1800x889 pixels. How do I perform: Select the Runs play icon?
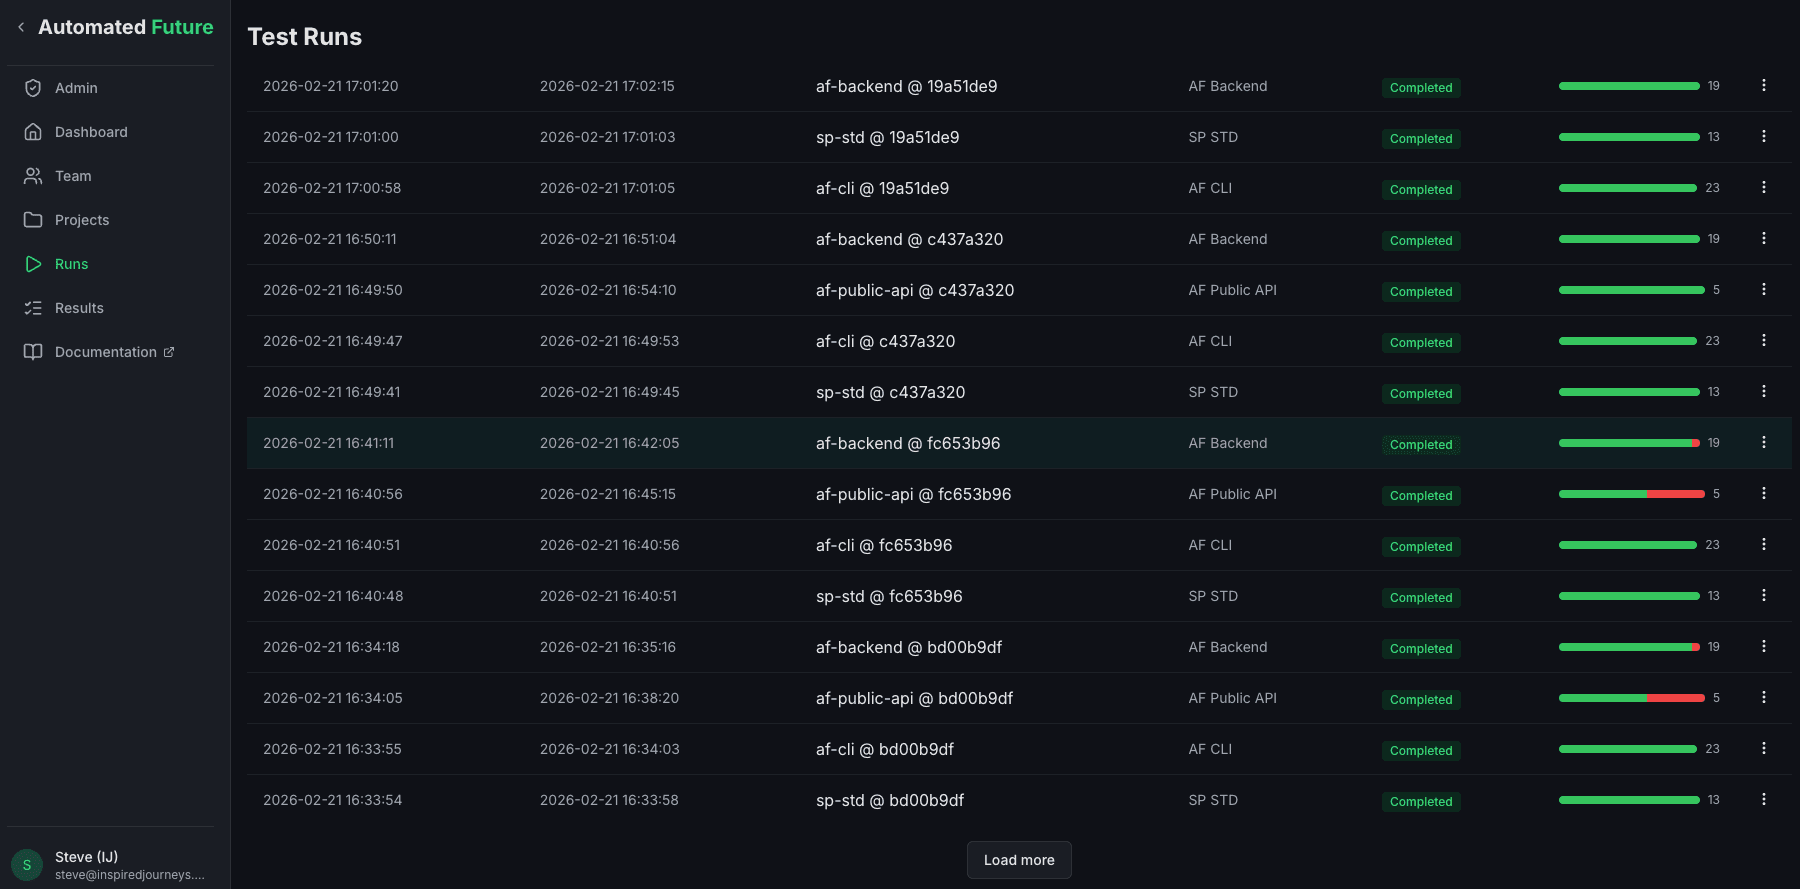[x=33, y=263]
